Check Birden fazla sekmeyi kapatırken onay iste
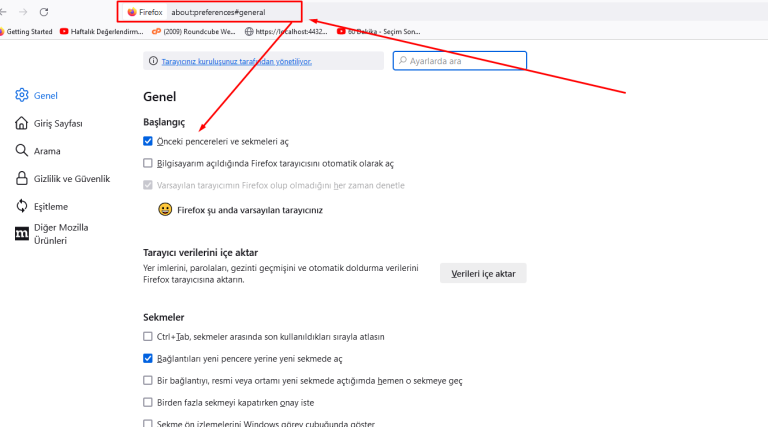 (x=149, y=402)
